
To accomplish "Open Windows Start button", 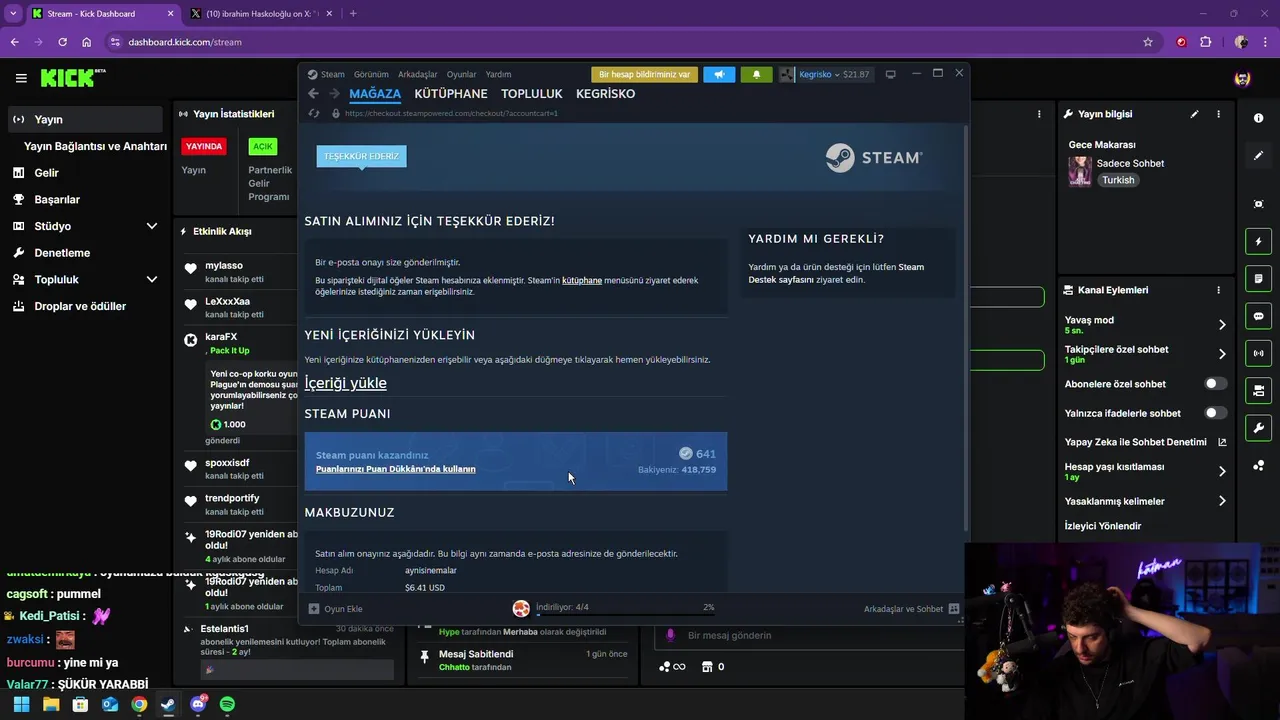I will (x=22, y=704).
